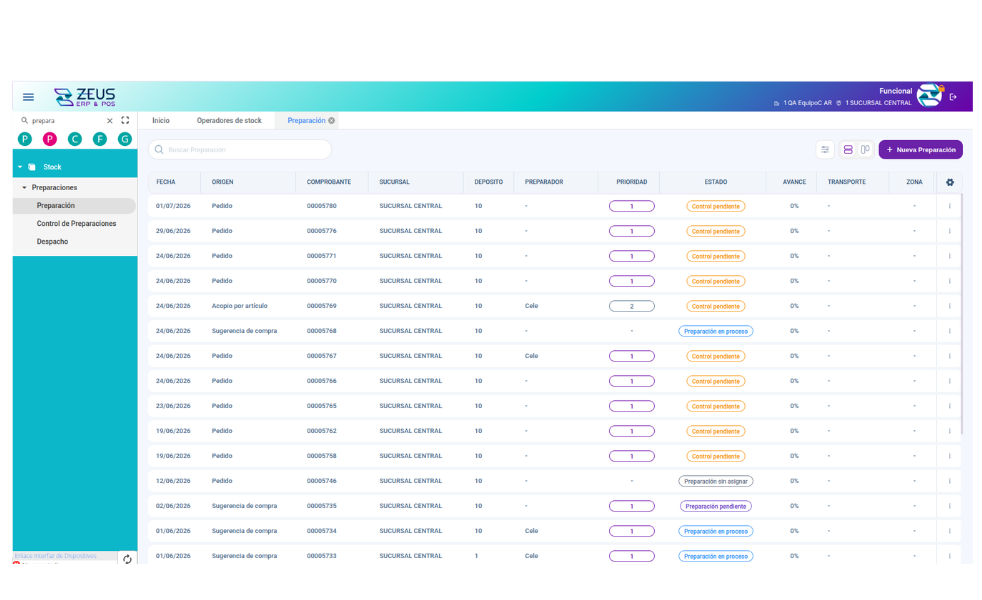The height and width of the screenshot is (600, 982).
Task: Switch to Operadores de stock tab
Action: [x=229, y=120]
